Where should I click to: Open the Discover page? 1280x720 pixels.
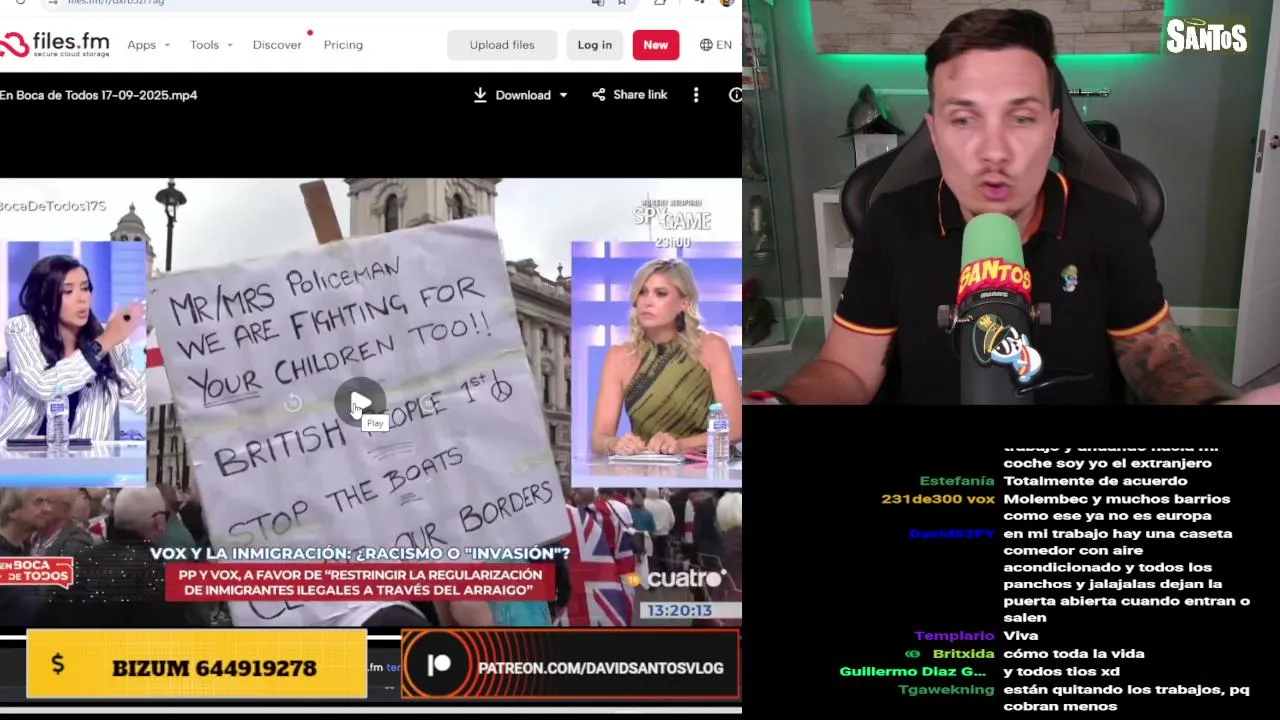coord(277,45)
